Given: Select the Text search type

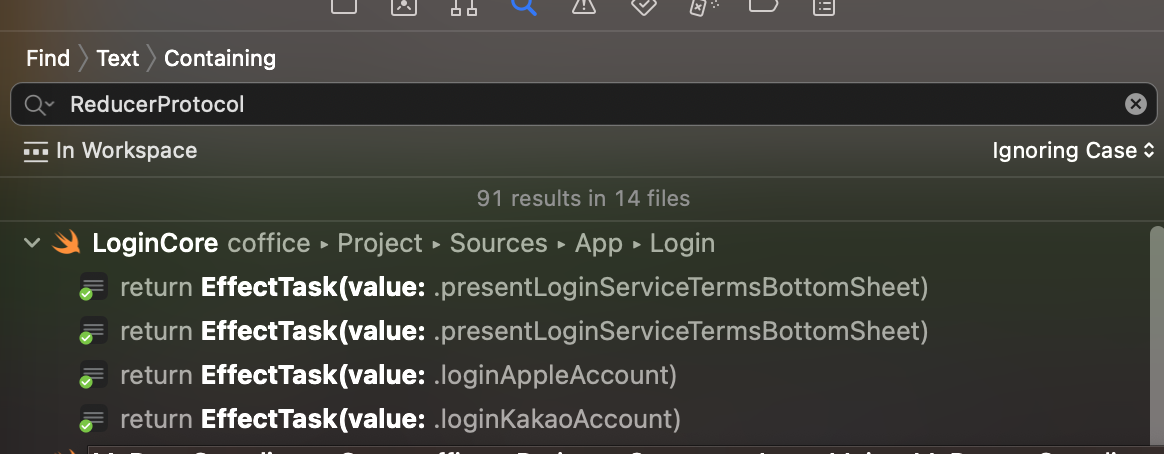Looking at the screenshot, I should pyautogui.click(x=117, y=59).
